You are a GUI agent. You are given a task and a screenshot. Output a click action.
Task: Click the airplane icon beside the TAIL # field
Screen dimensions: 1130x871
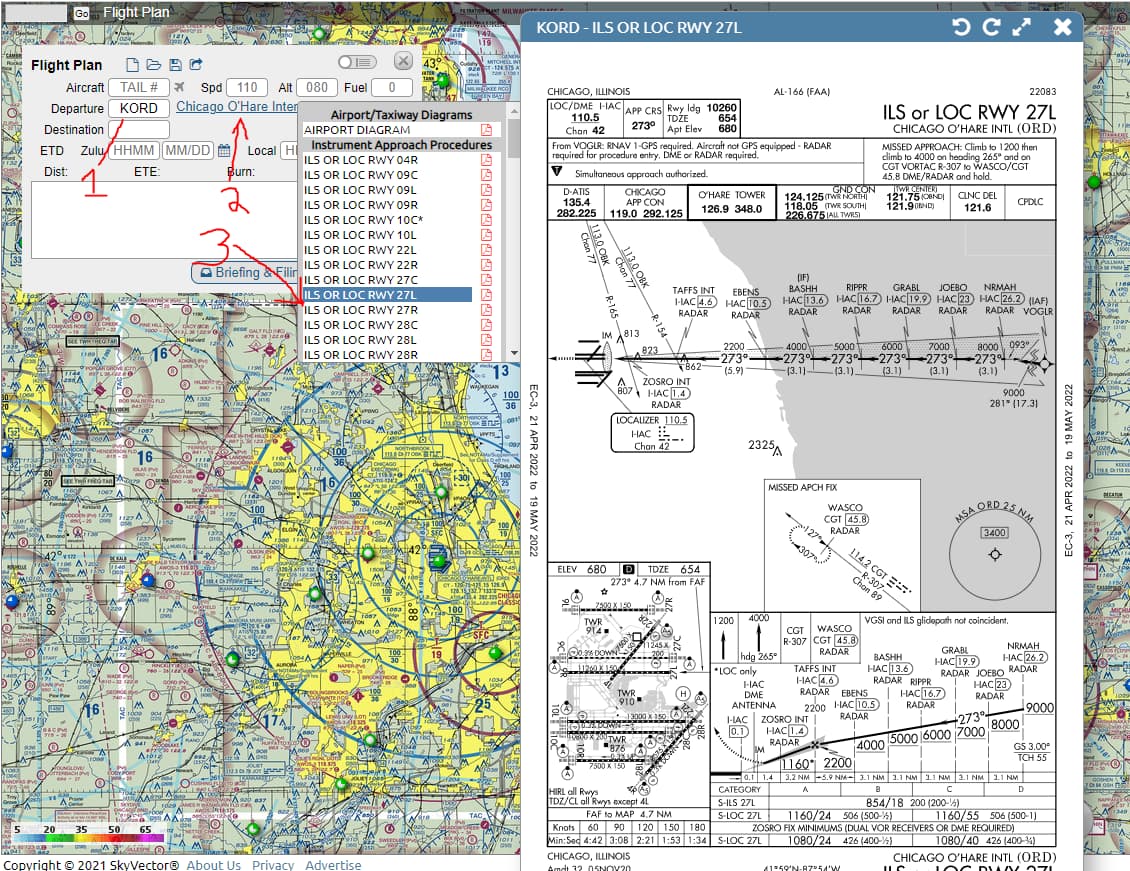(179, 87)
